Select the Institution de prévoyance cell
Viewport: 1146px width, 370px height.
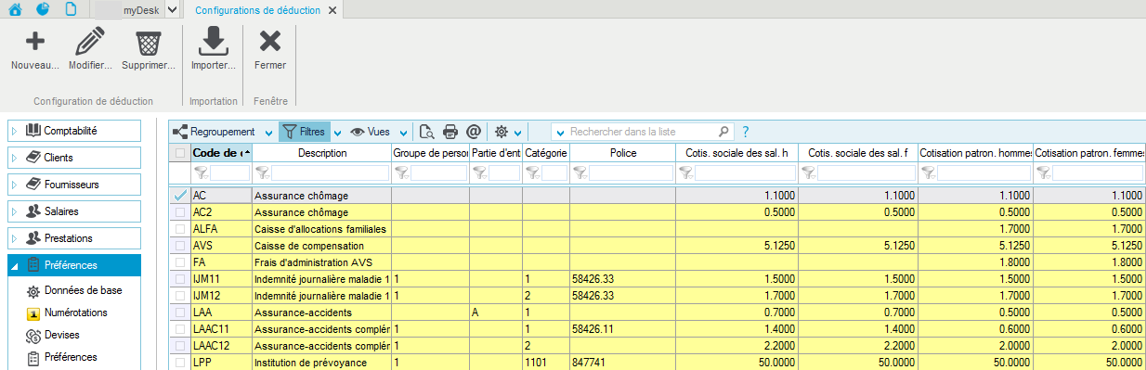[322, 363]
